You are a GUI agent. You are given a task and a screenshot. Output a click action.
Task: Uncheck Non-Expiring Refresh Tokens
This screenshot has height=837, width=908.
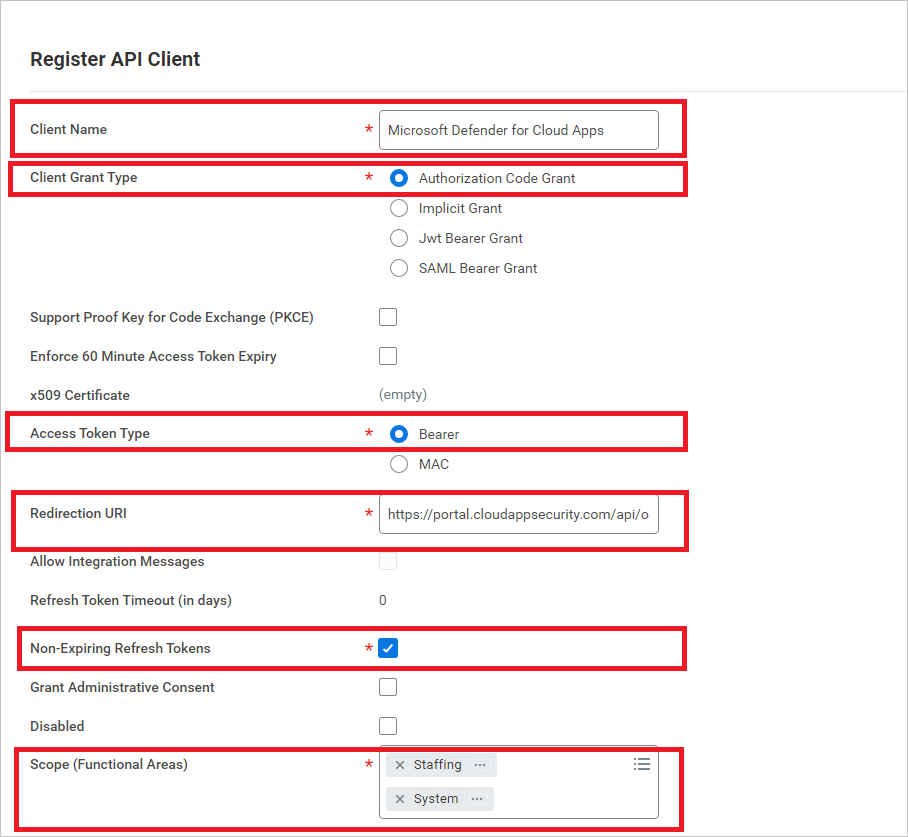pyautogui.click(x=388, y=647)
